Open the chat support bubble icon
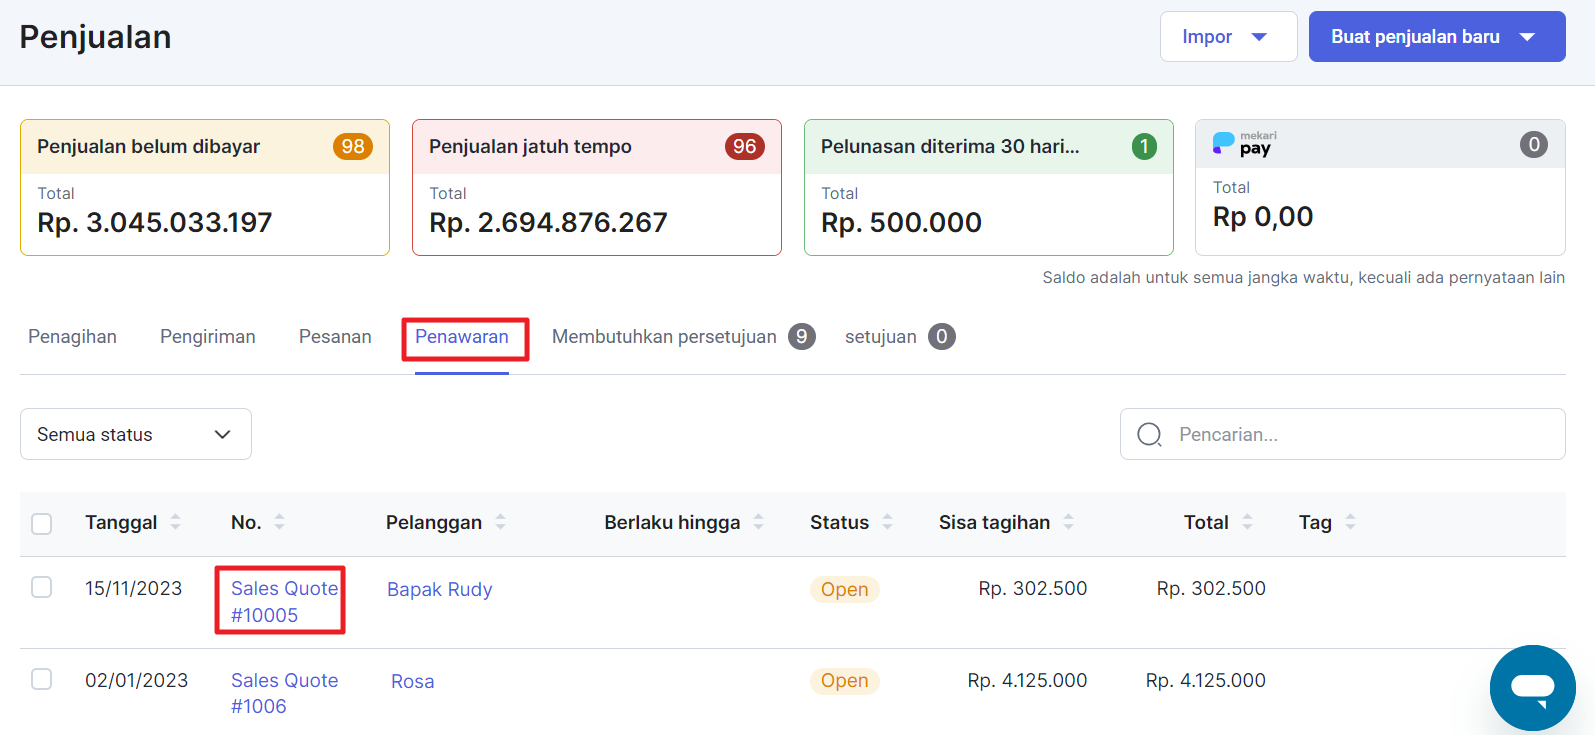1595x735 pixels. pyautogui.click(x=1532, y=688)
